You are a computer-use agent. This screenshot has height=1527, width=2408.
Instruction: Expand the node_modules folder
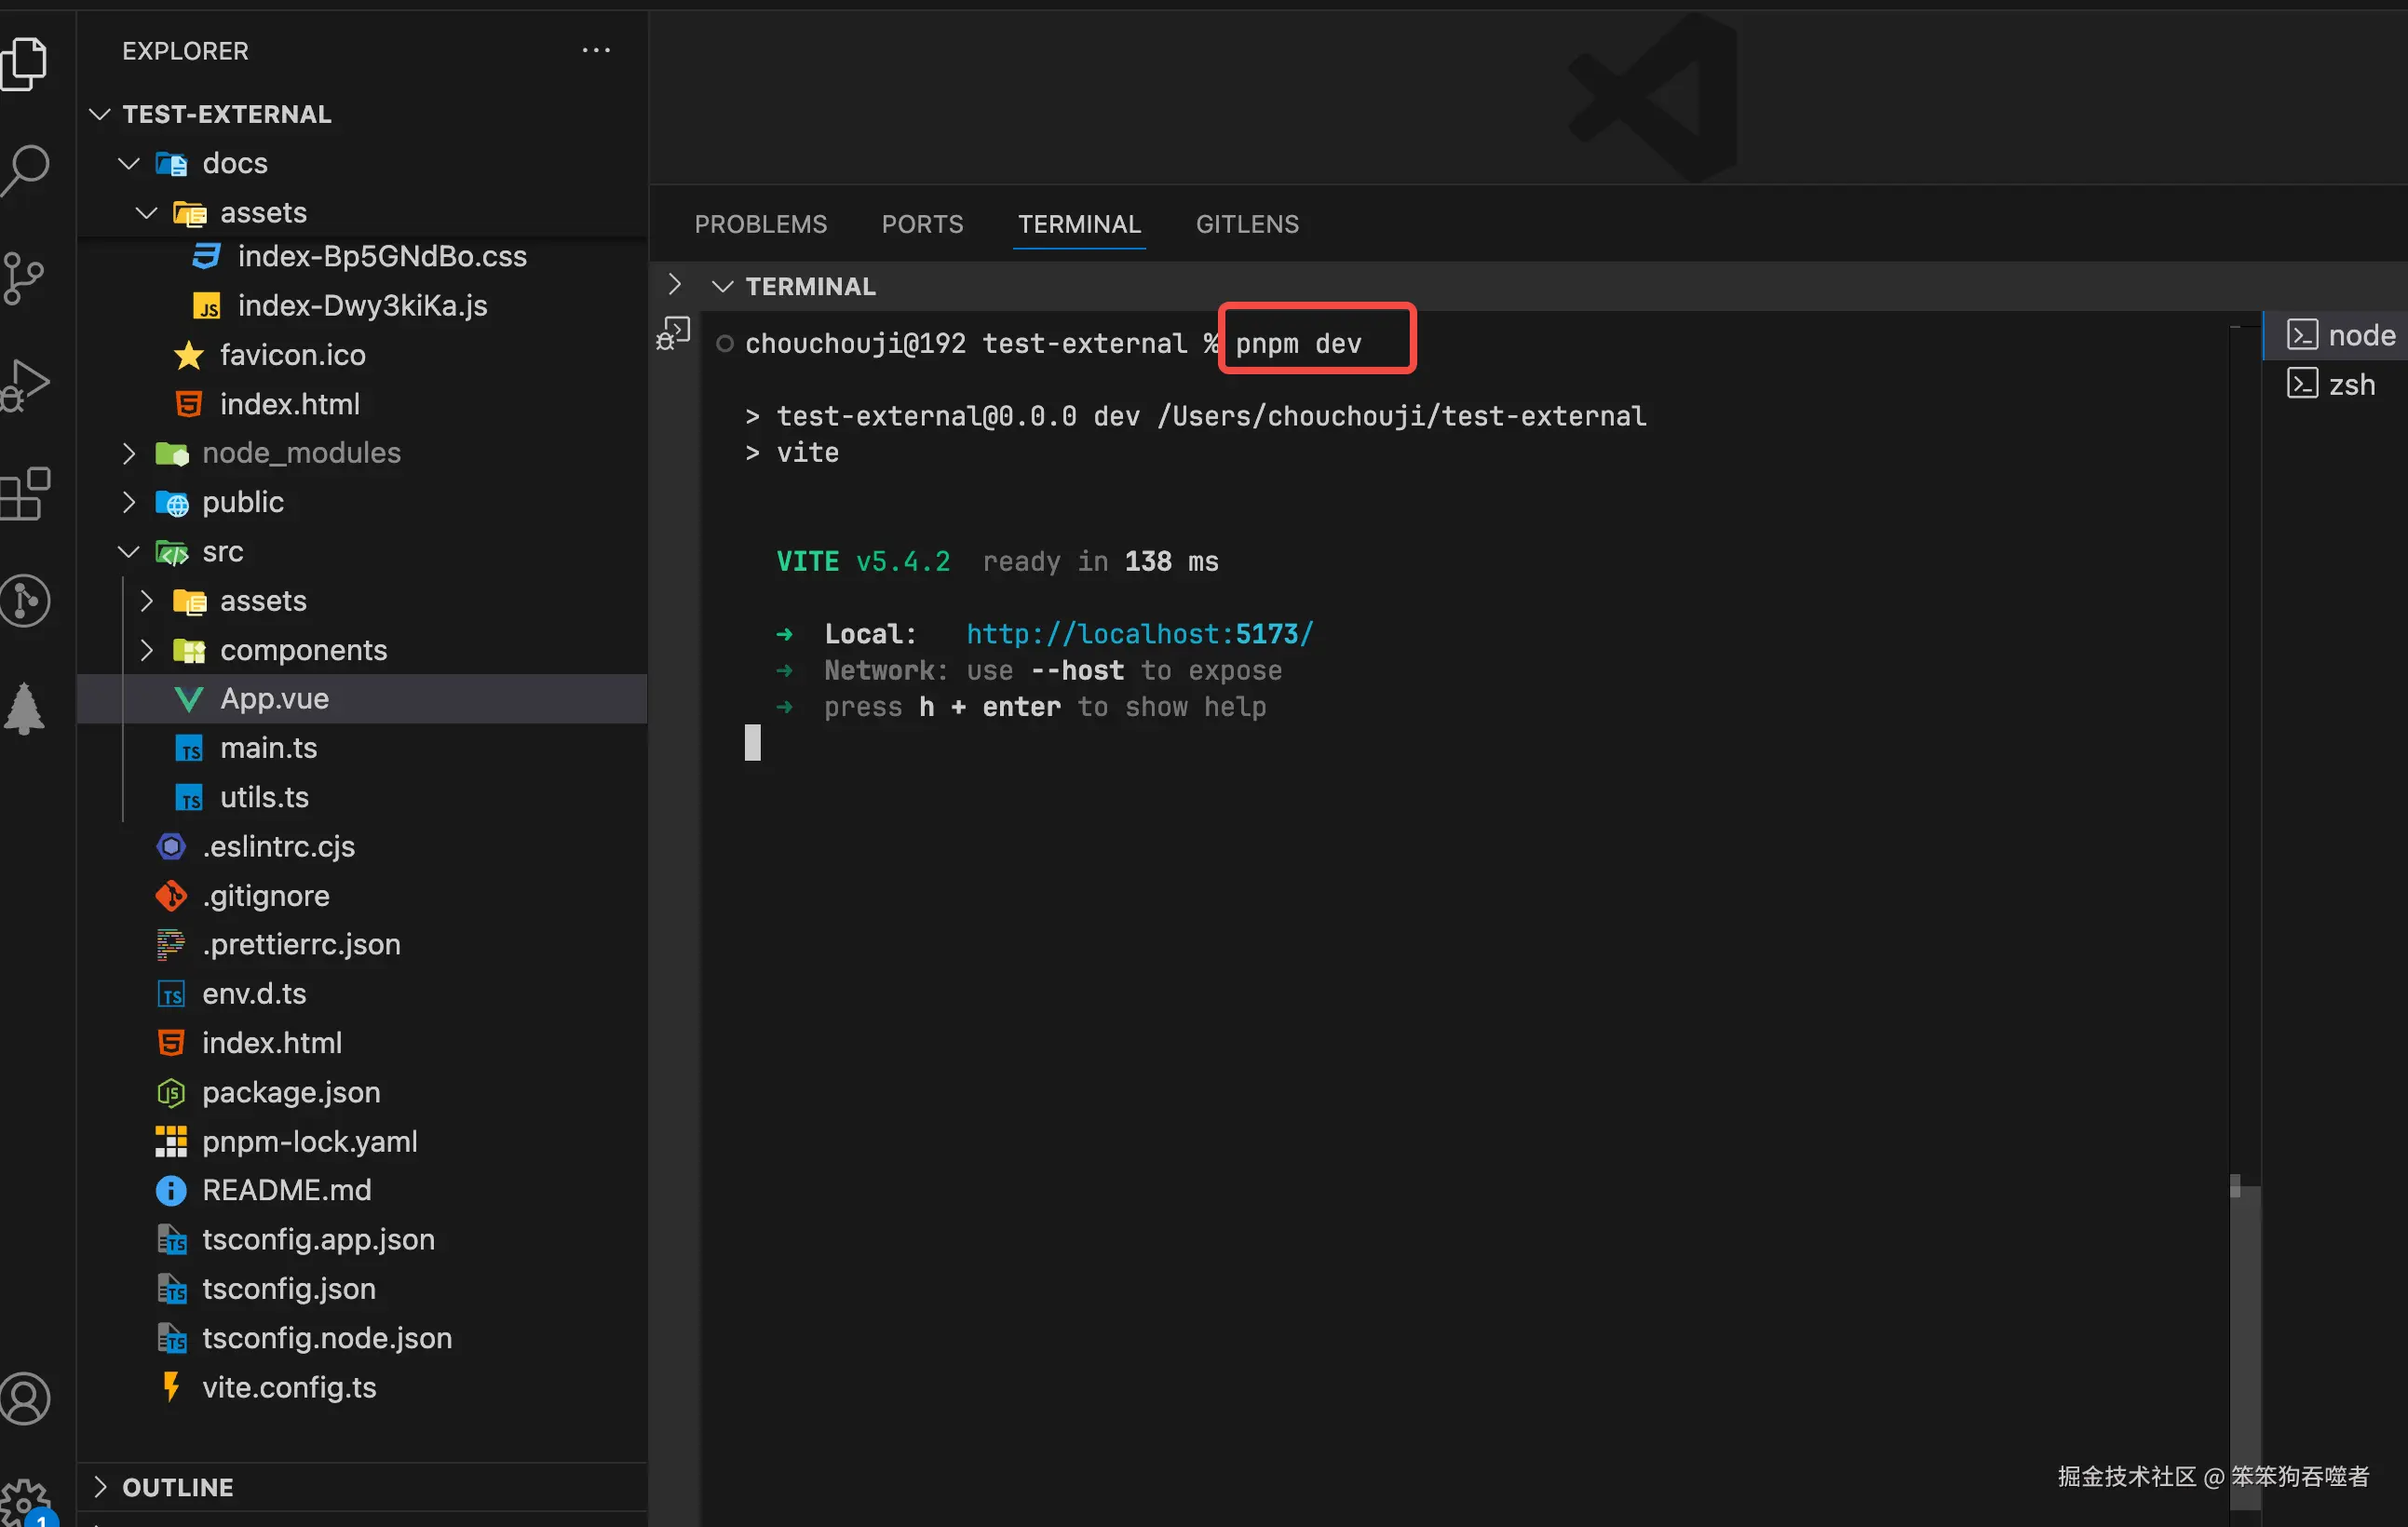(x=300, y=453)
